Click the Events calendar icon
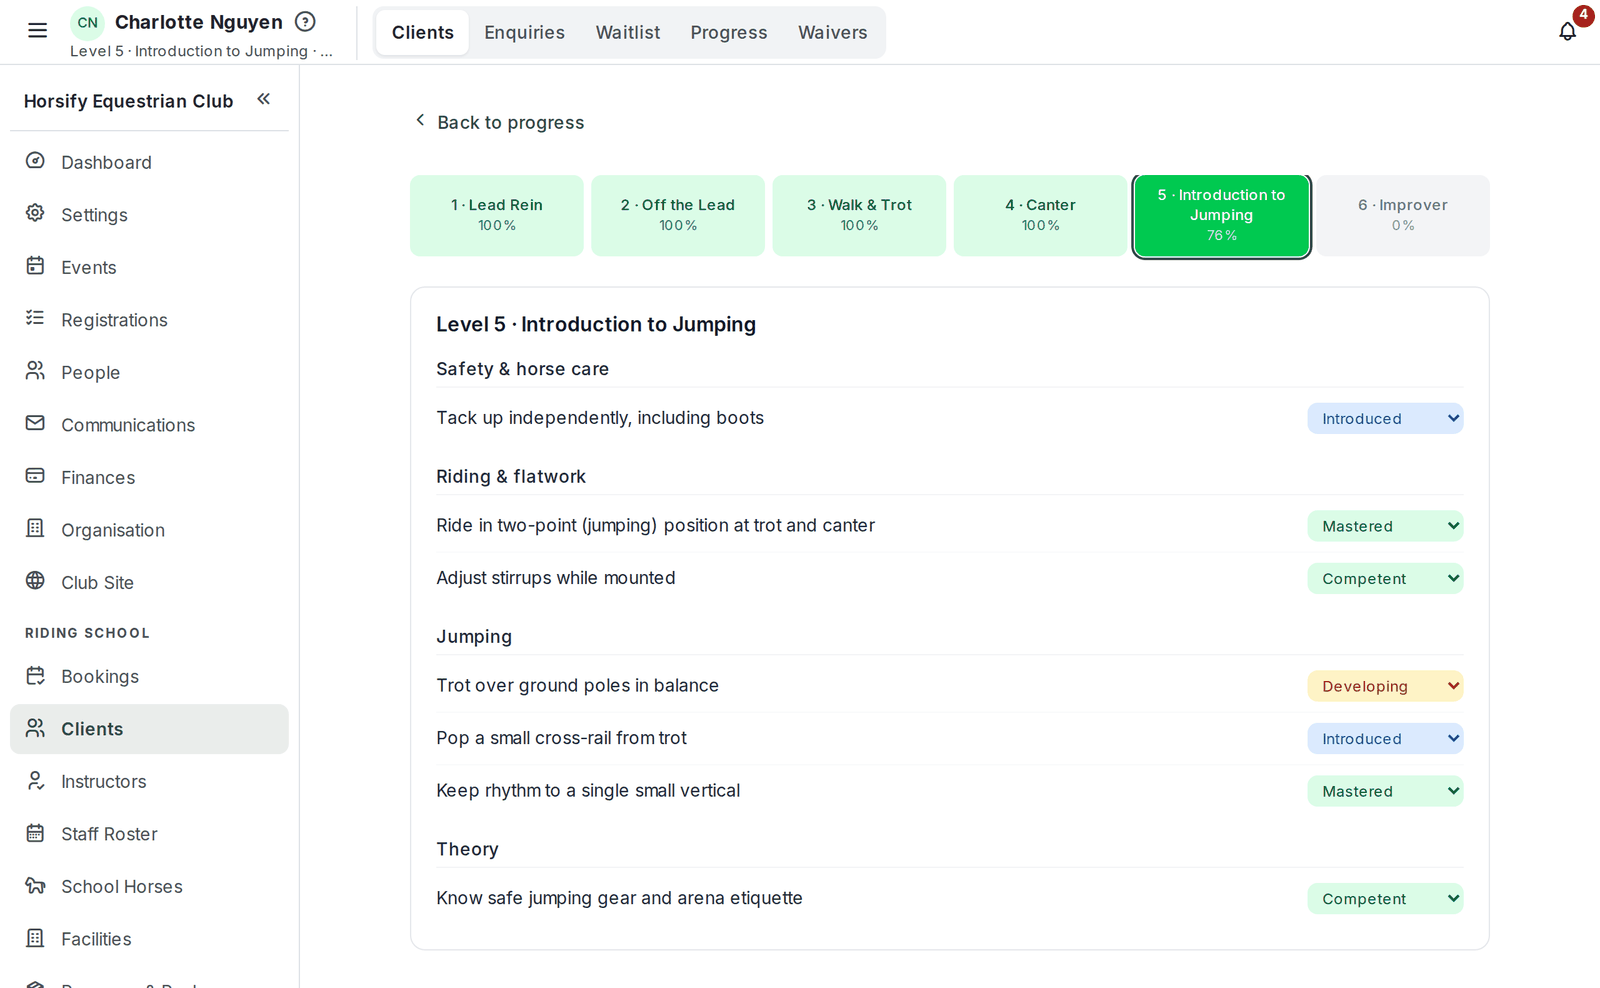The width and height of the screenshot is (1600, 988). pyautogui.click(x=35, y=266)
